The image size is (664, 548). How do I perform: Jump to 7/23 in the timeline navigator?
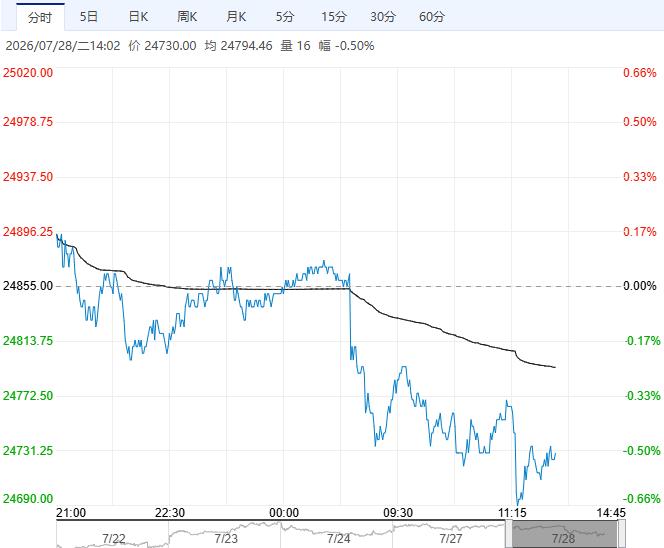tap(226, 538)
